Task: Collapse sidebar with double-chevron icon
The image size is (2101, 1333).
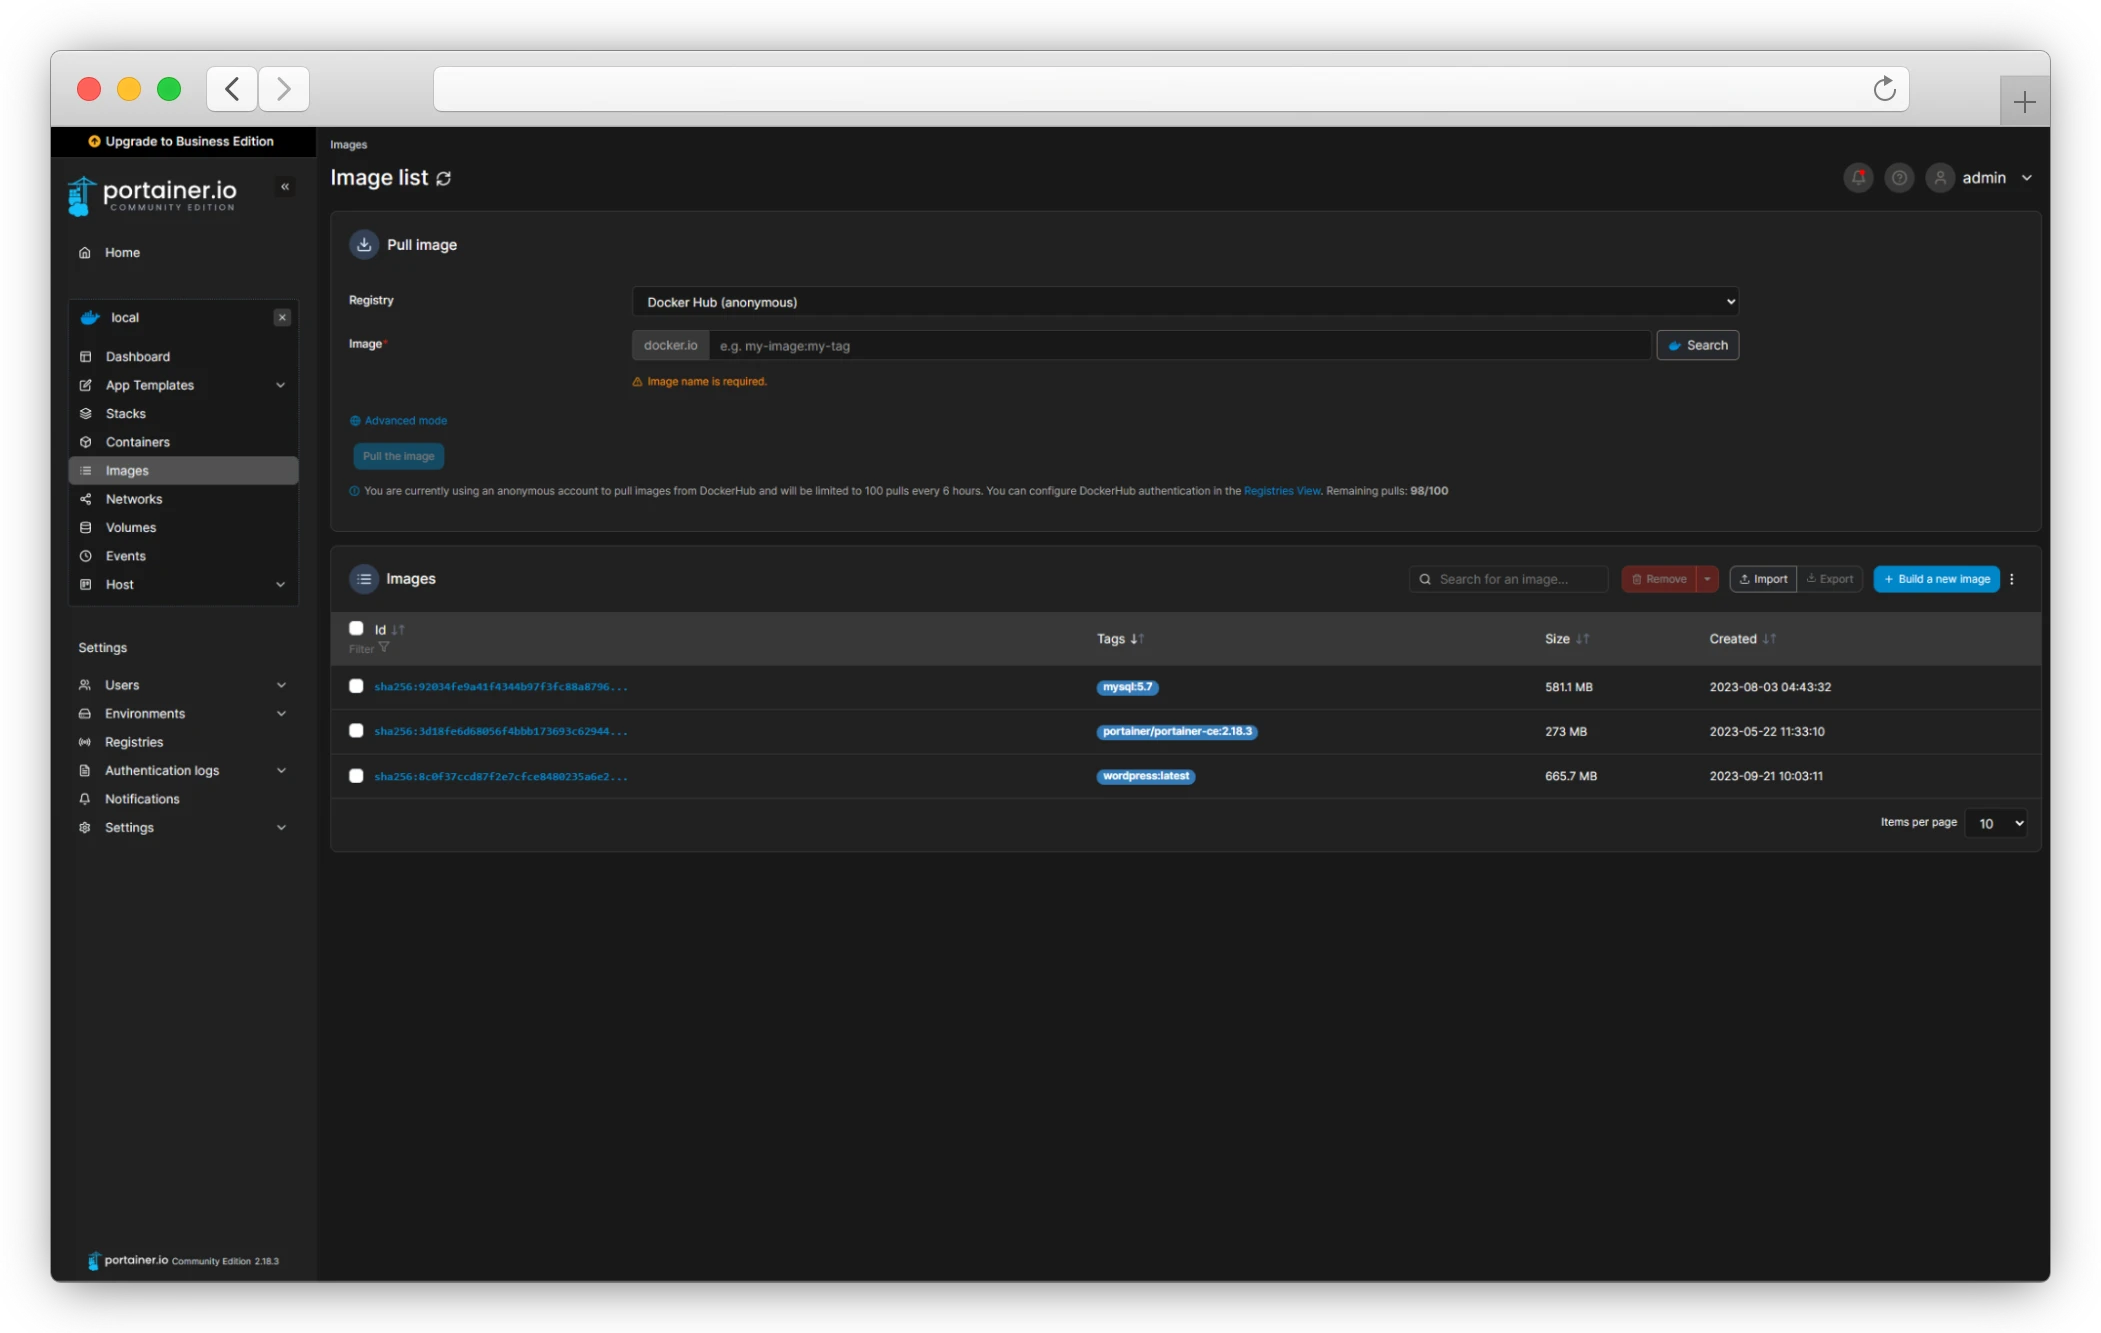Action: coord(285,187)
